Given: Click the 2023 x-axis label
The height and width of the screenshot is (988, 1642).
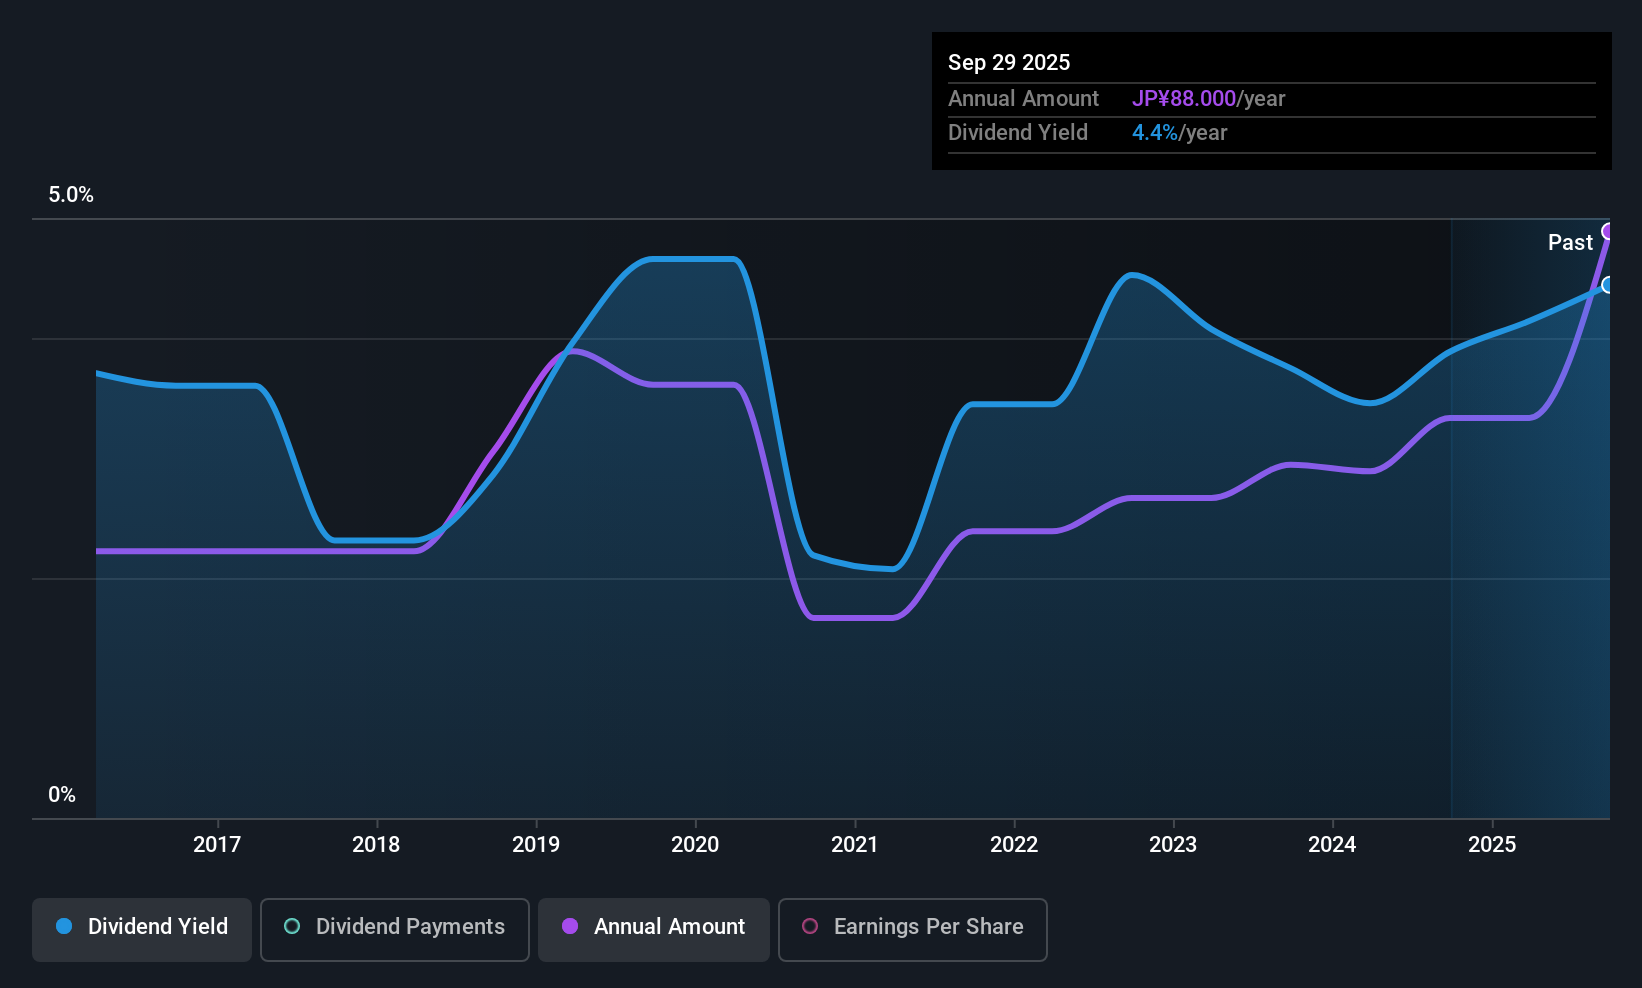Looking at the screenshot, I should click(1173, 844).
